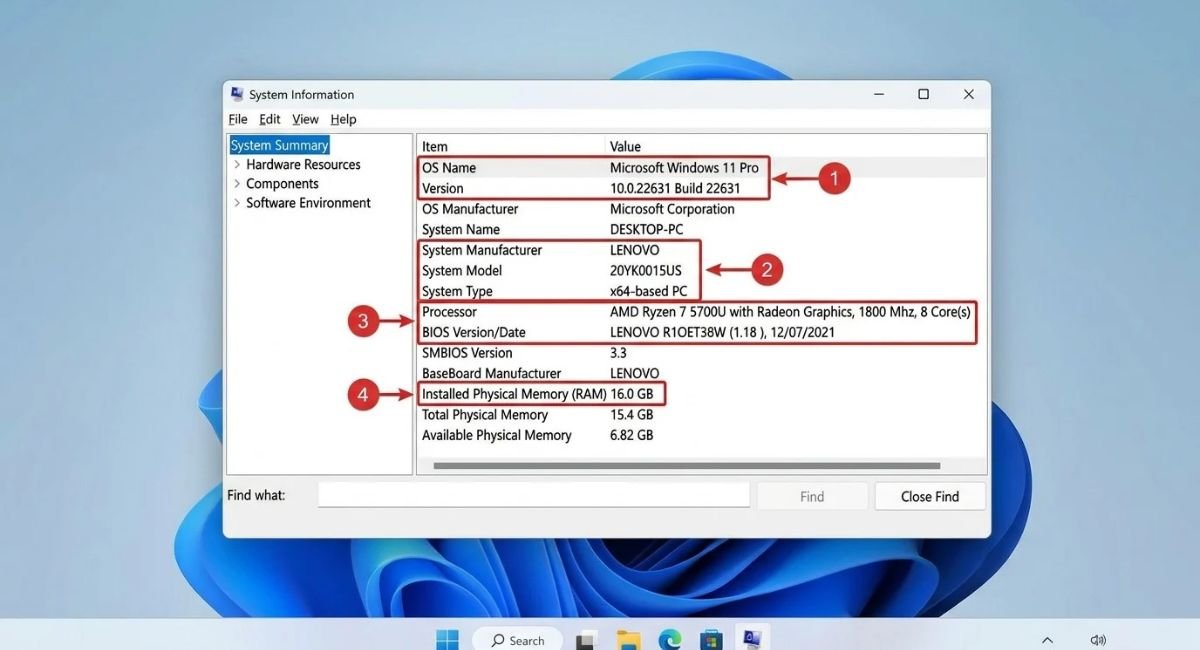Click the 'x64-based PC' value
Image resolution: width=1200 pixels, height=650 pixels.
click(x=648, y=291)
